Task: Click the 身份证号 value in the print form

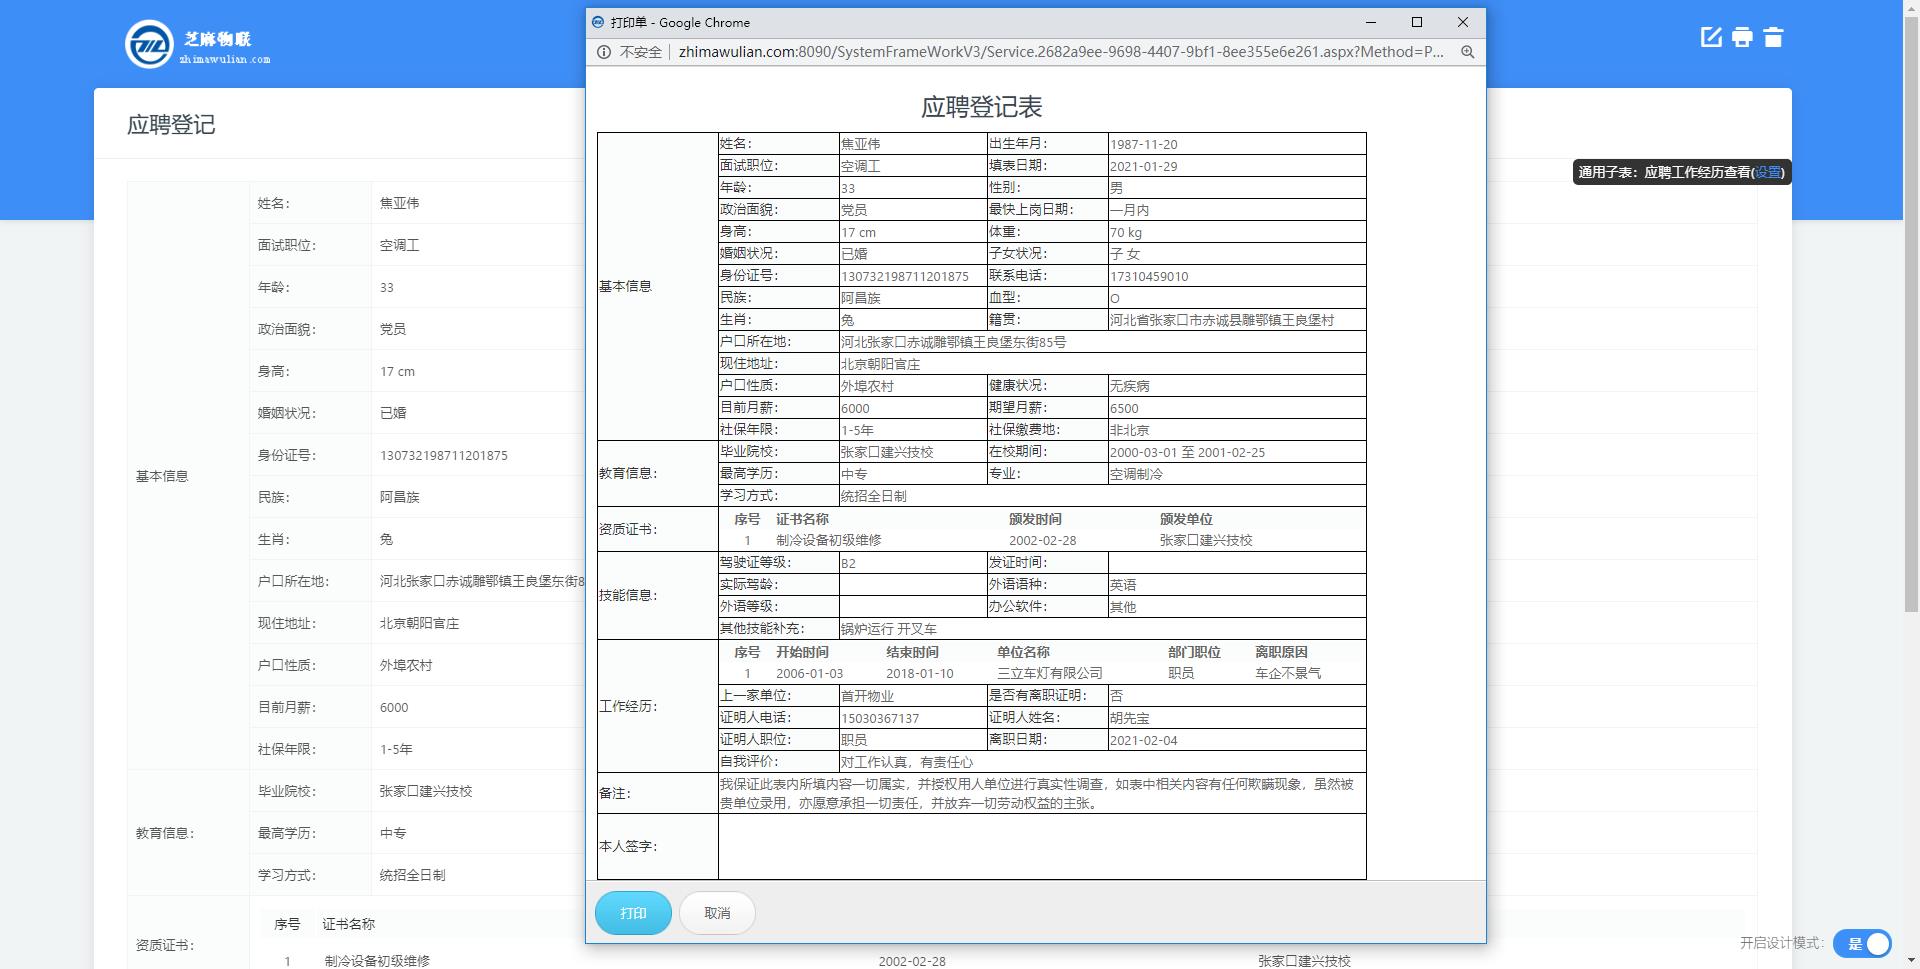Action: (x=904, y=276)
